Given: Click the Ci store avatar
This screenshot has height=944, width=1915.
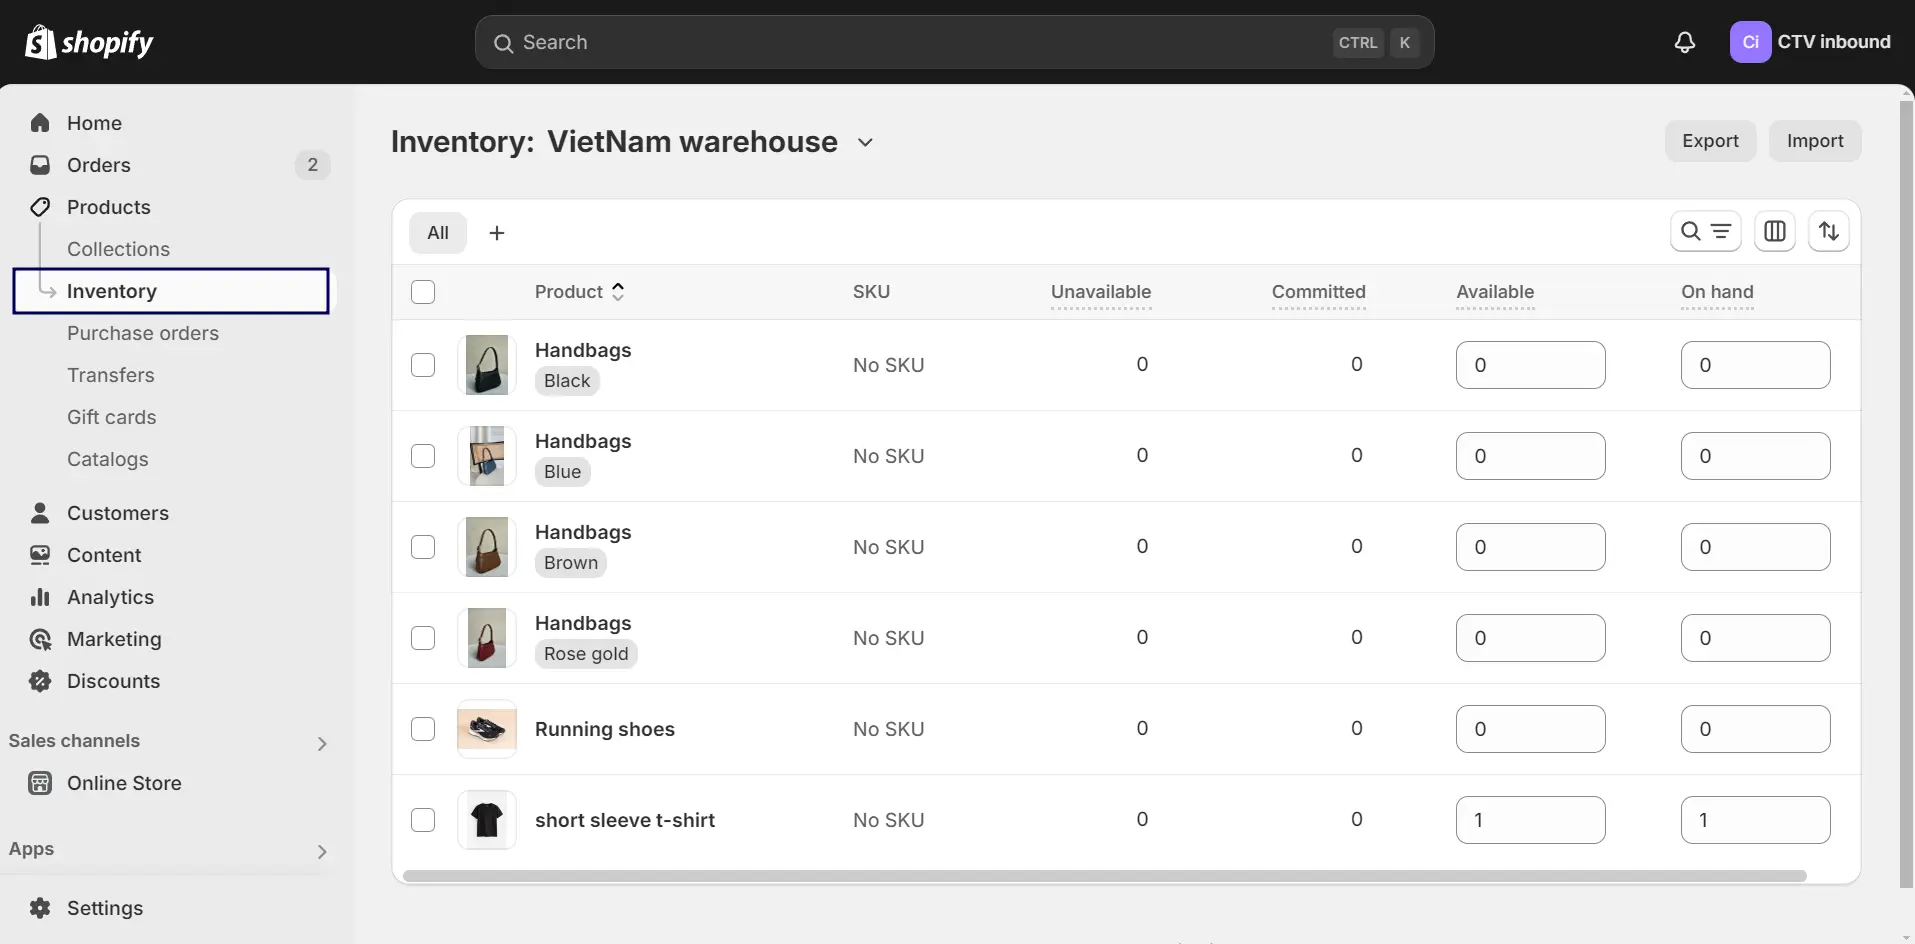Looking at the screenshot, I should (x=1750, y=42).
